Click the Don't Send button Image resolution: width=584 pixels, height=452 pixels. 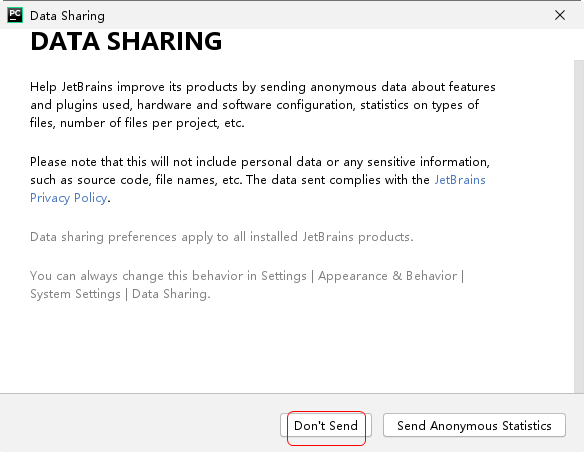[x=326, y=425]
